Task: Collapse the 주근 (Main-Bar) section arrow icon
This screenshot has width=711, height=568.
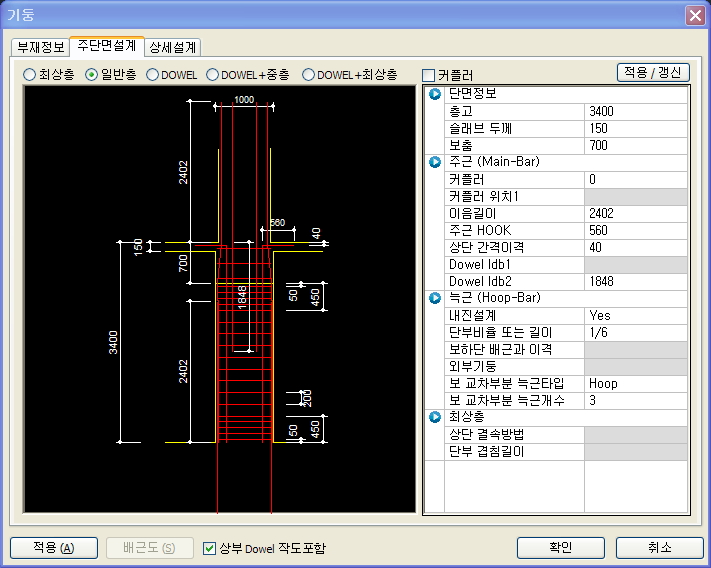Action: coord(435,162)
